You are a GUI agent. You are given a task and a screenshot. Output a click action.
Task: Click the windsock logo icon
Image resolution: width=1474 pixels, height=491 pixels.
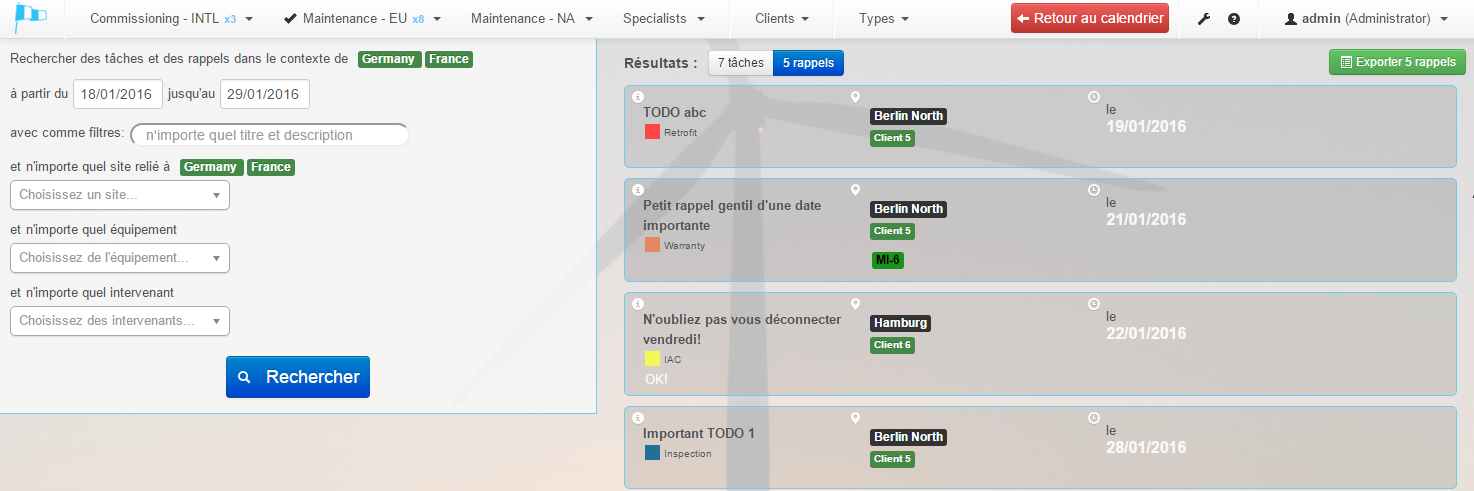(x=31, y=18)
